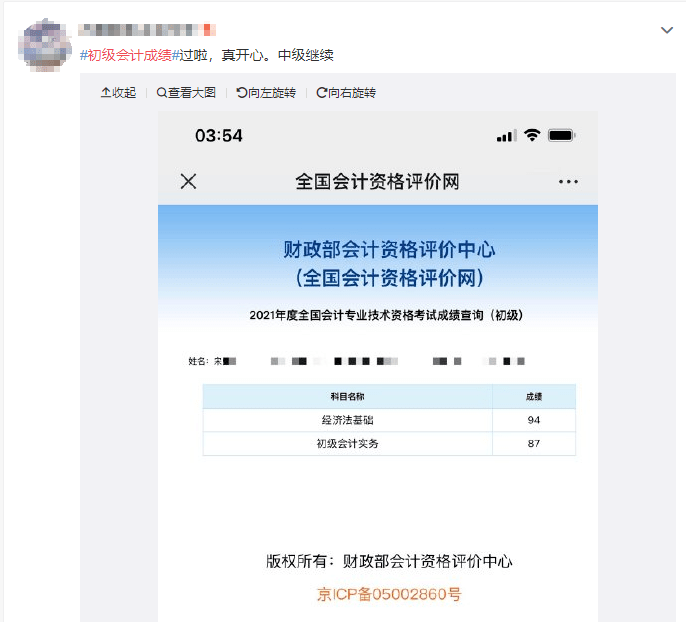Click the X close icon in screenshot
This screenshot has height=622, width=686.
point(189,181)
